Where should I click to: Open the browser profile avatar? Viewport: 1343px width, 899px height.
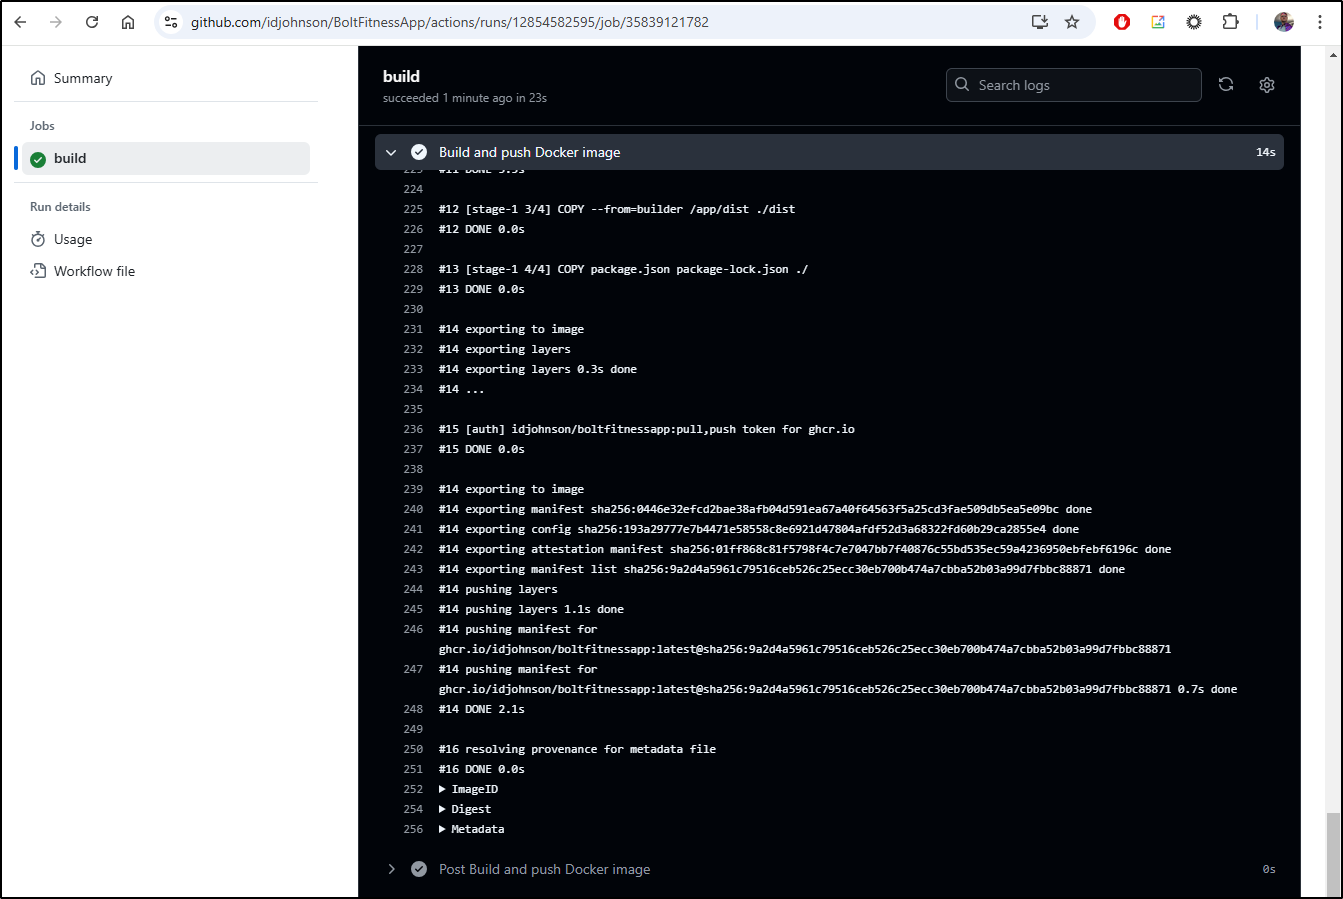(1284, 22)
